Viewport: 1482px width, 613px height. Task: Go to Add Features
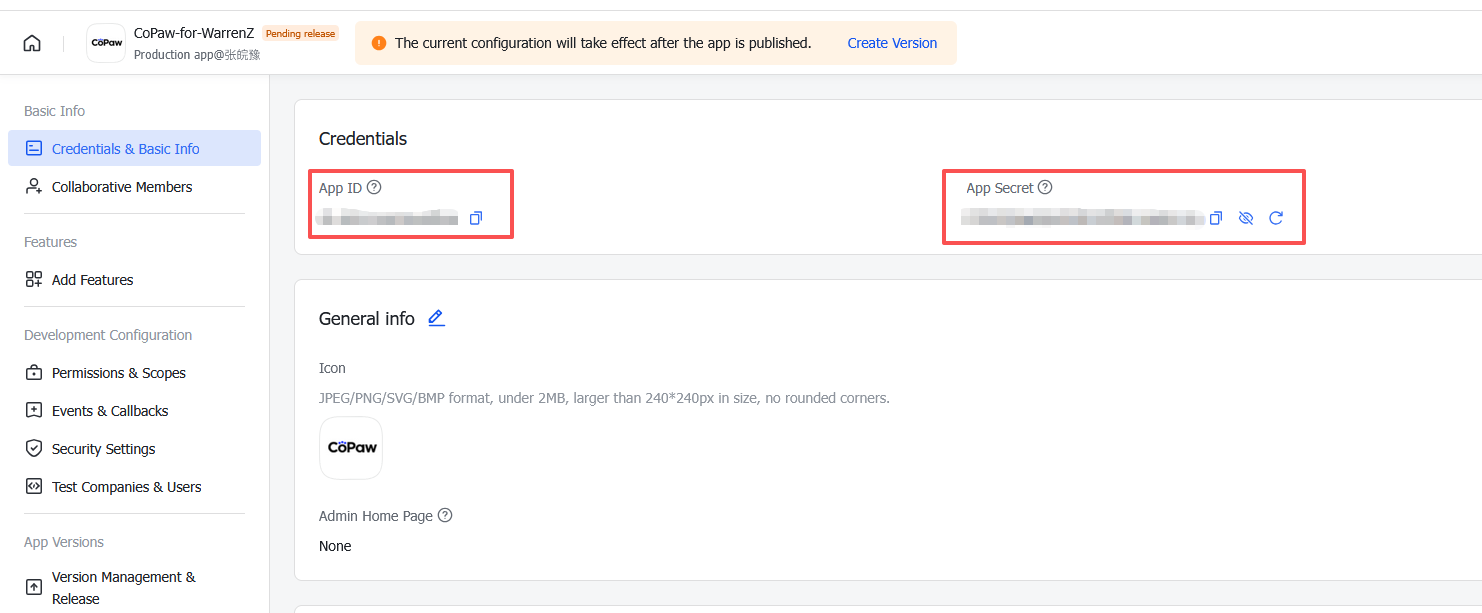pyautogui.click(x=92, y=280)
